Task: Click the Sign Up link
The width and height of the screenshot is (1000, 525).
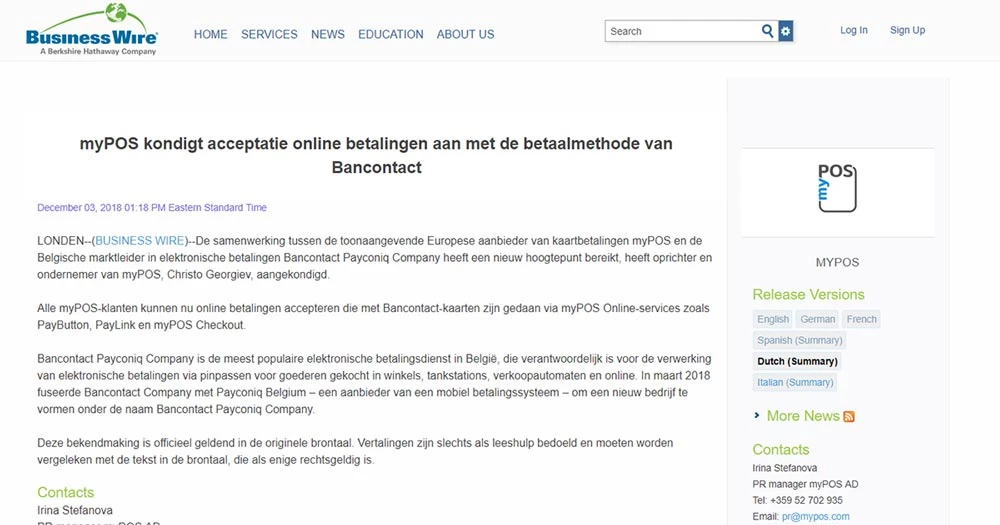Action: pyautogui.click(x=907, y=30)
